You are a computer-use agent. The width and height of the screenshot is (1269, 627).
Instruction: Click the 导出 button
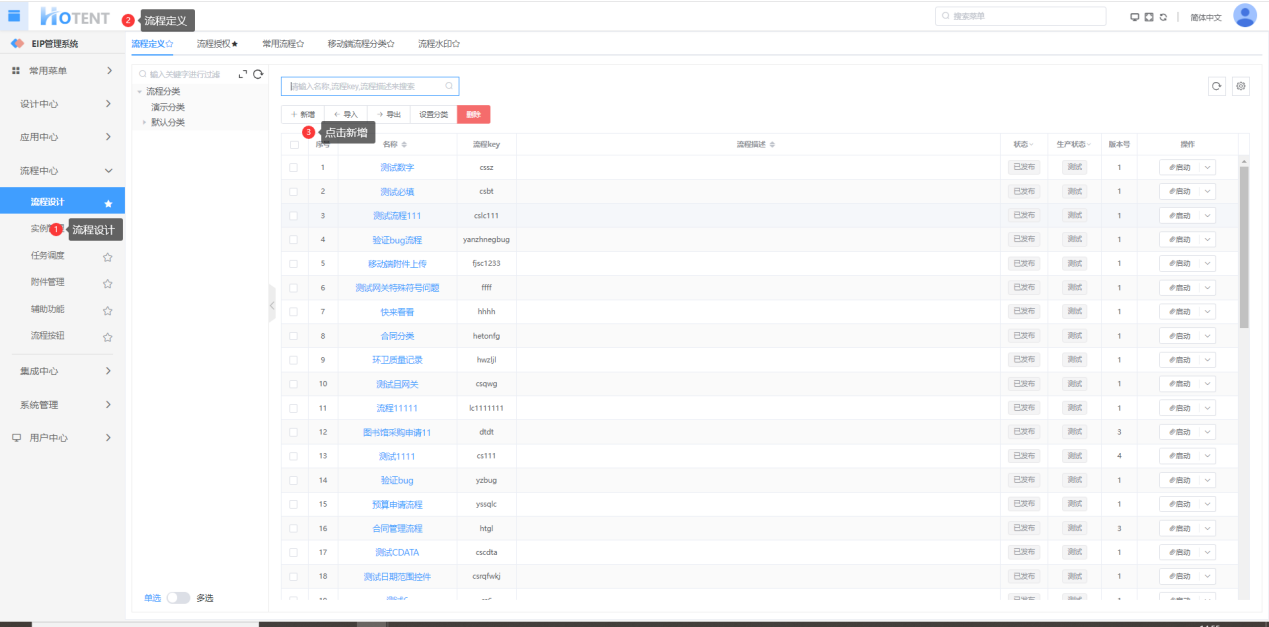click(x=389, y=114)
